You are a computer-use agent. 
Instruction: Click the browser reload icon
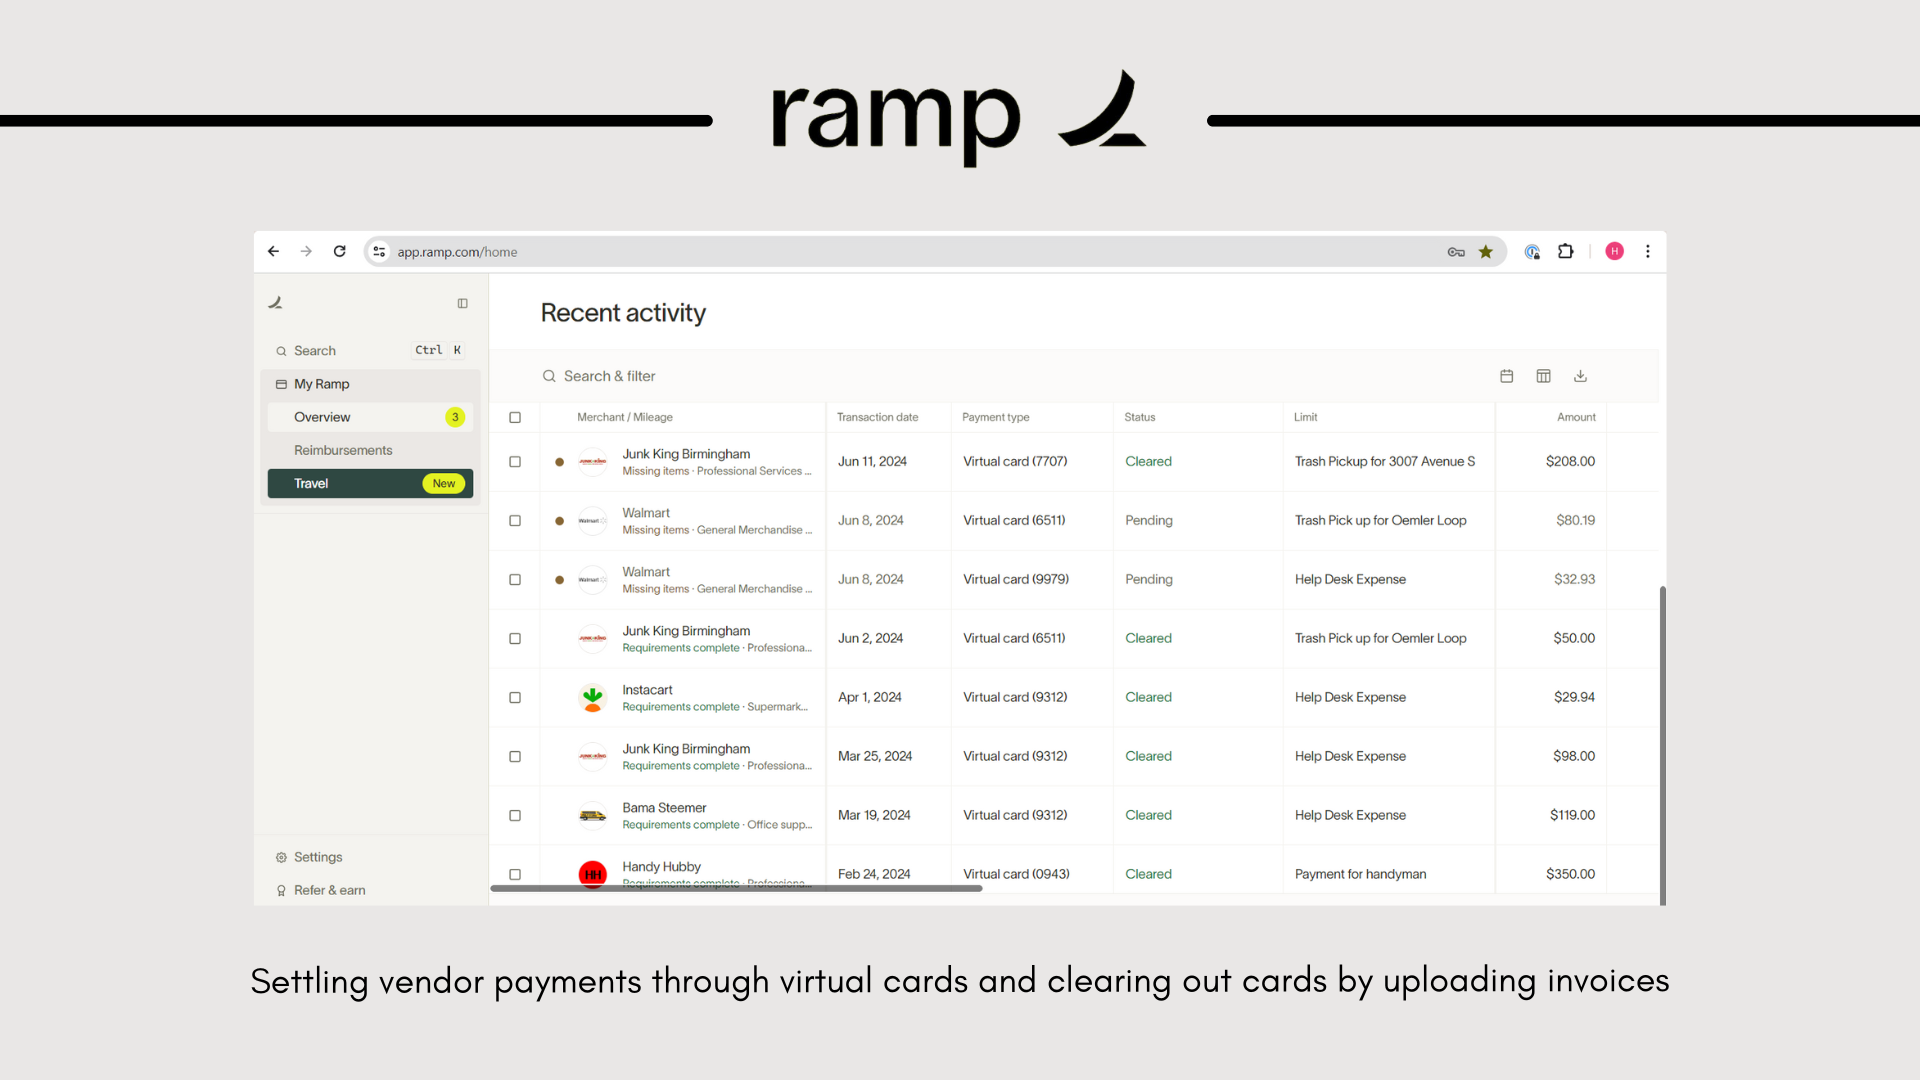coord(340,252)
